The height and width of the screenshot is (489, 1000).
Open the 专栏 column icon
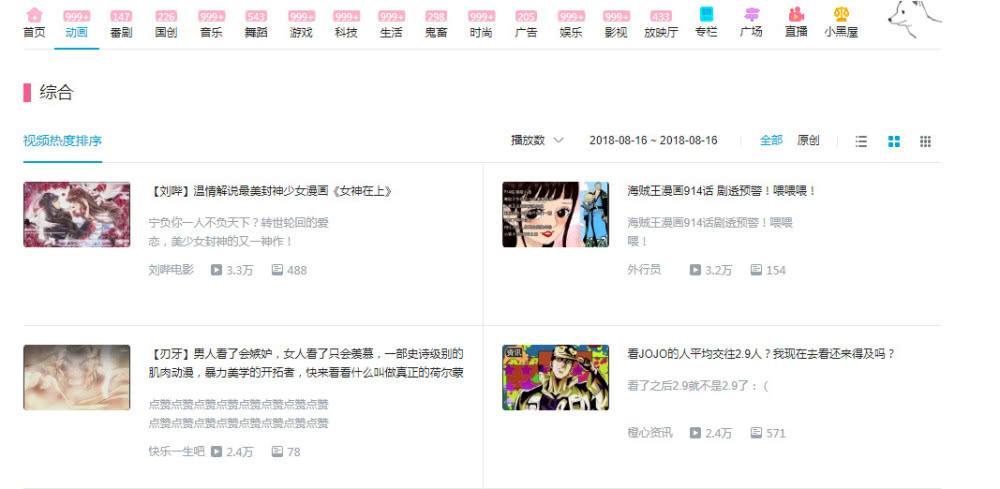pos(707,14)
